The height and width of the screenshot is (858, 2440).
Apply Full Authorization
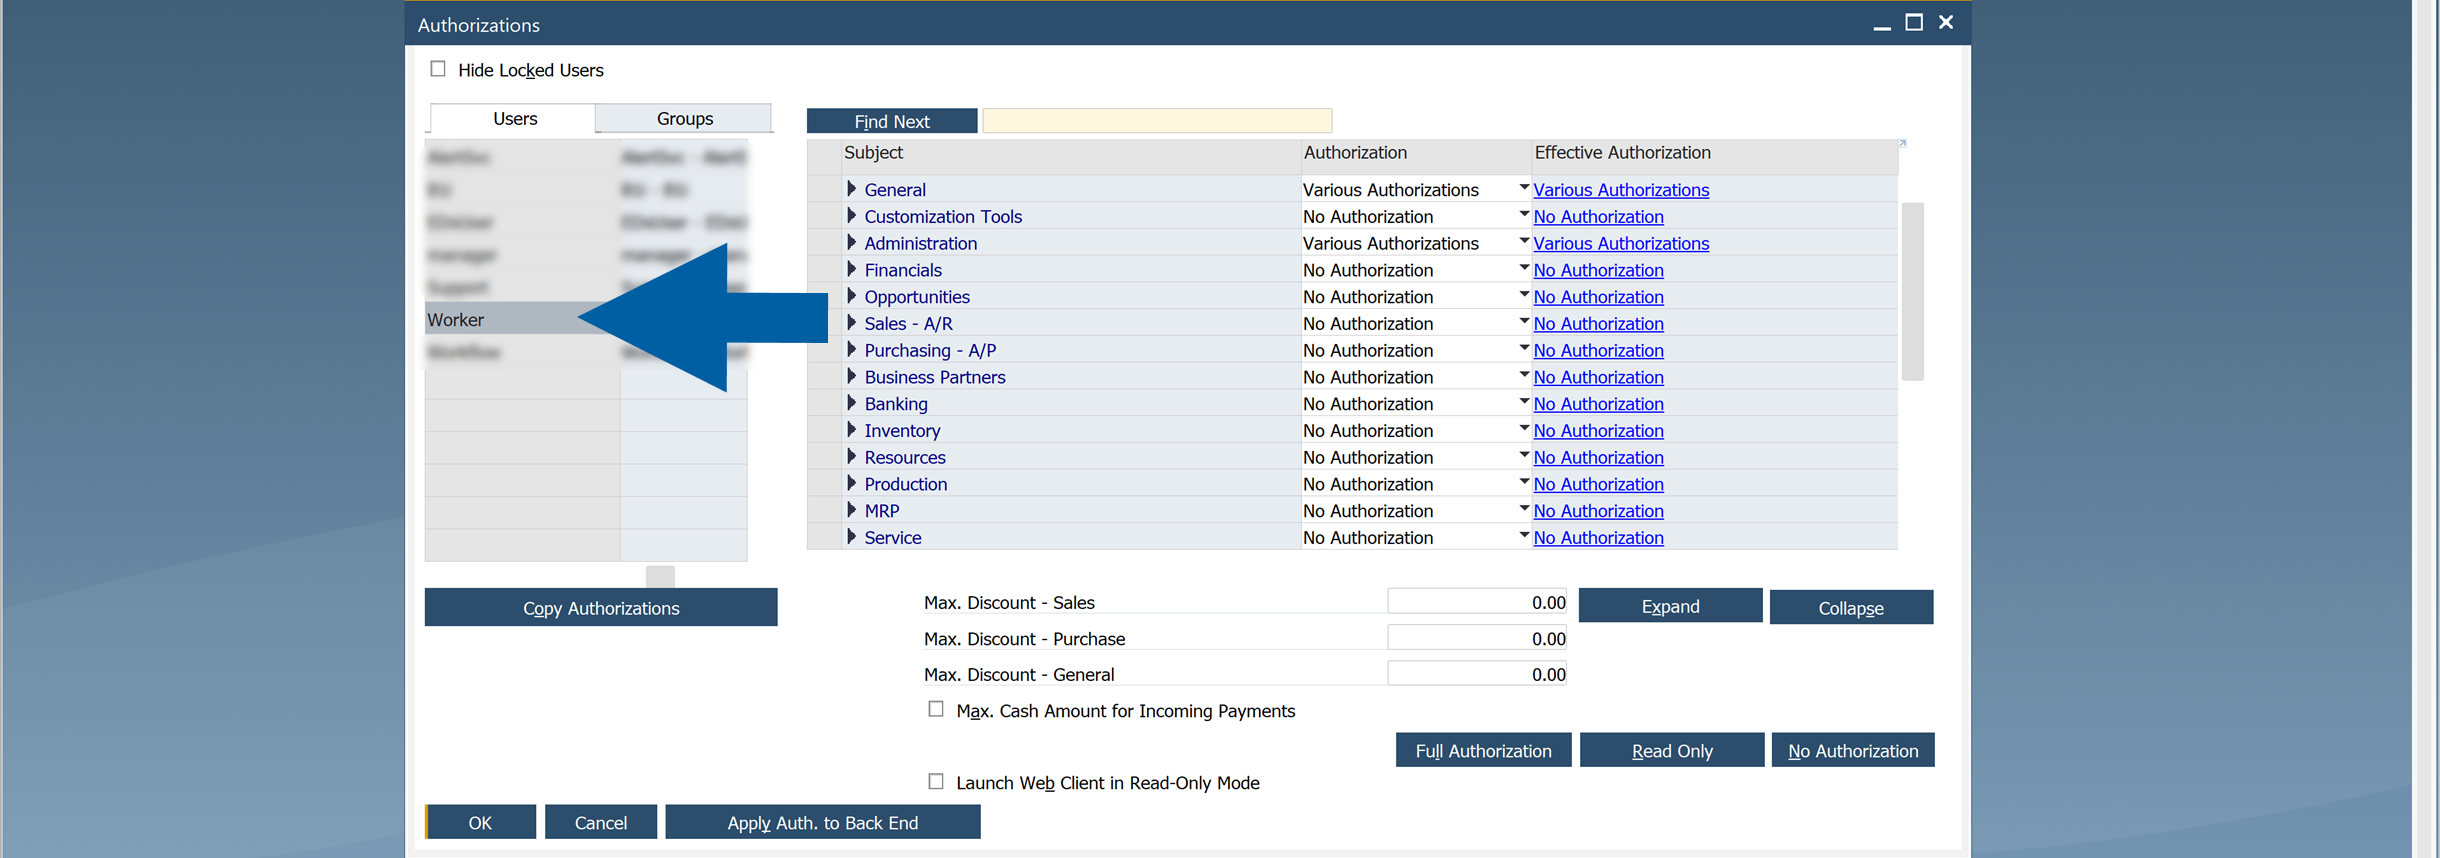(1483, 750)
